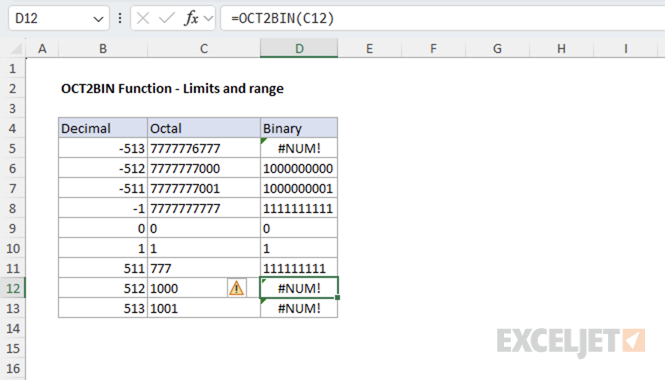Screen dimensions: 665x380
Task: Select the active #NUM! cell D12
Action: point(299,288)
